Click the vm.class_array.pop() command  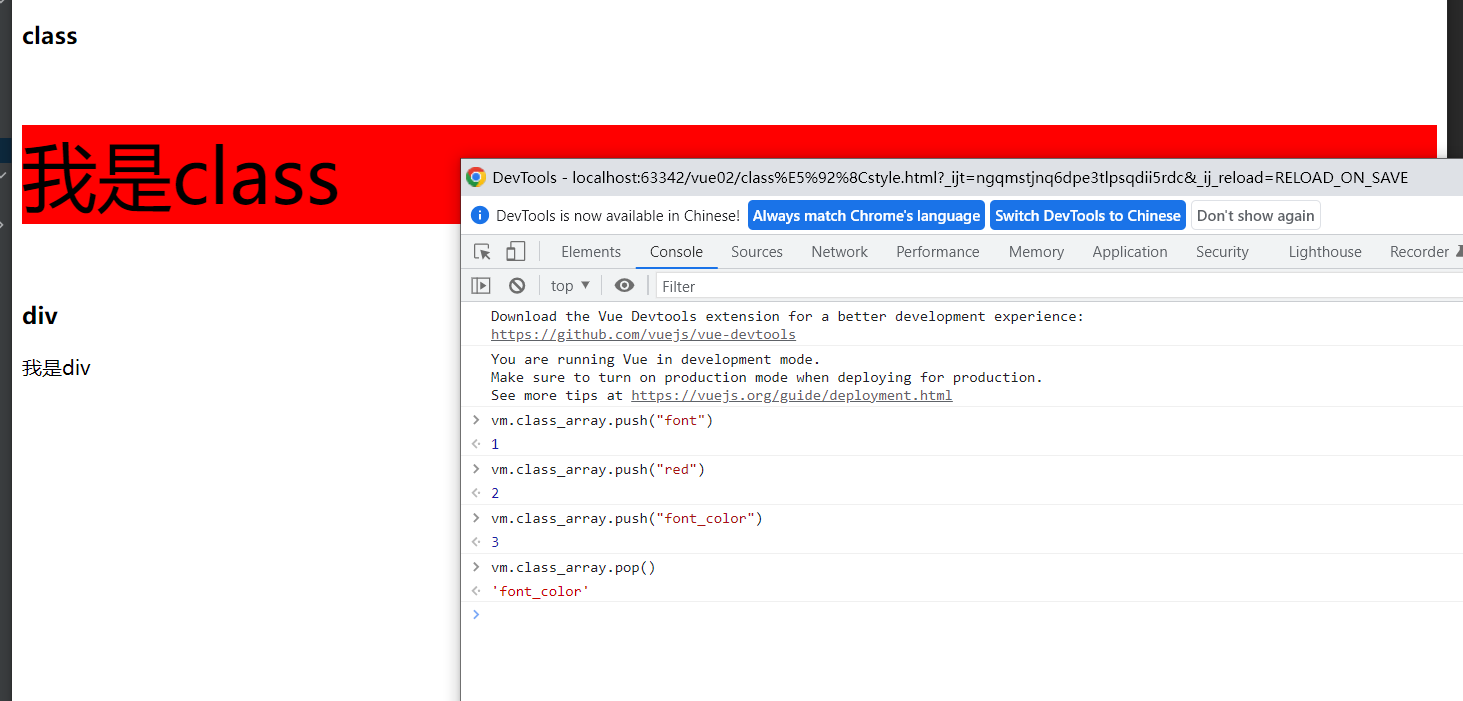pos(573,567)
